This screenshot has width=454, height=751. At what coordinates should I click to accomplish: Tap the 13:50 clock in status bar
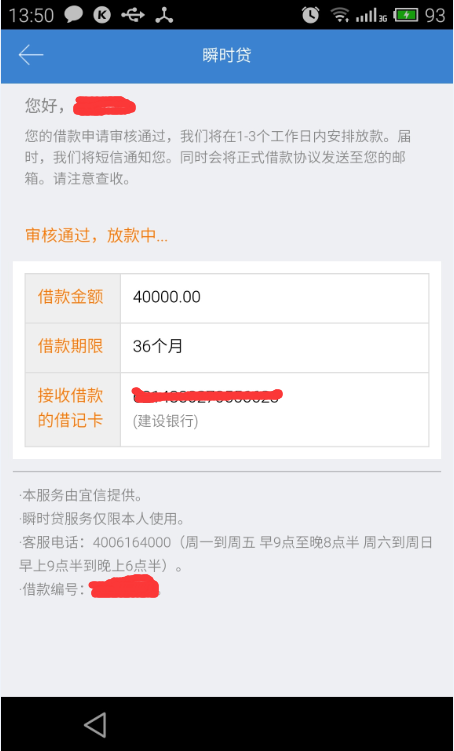tap(31, 15)
